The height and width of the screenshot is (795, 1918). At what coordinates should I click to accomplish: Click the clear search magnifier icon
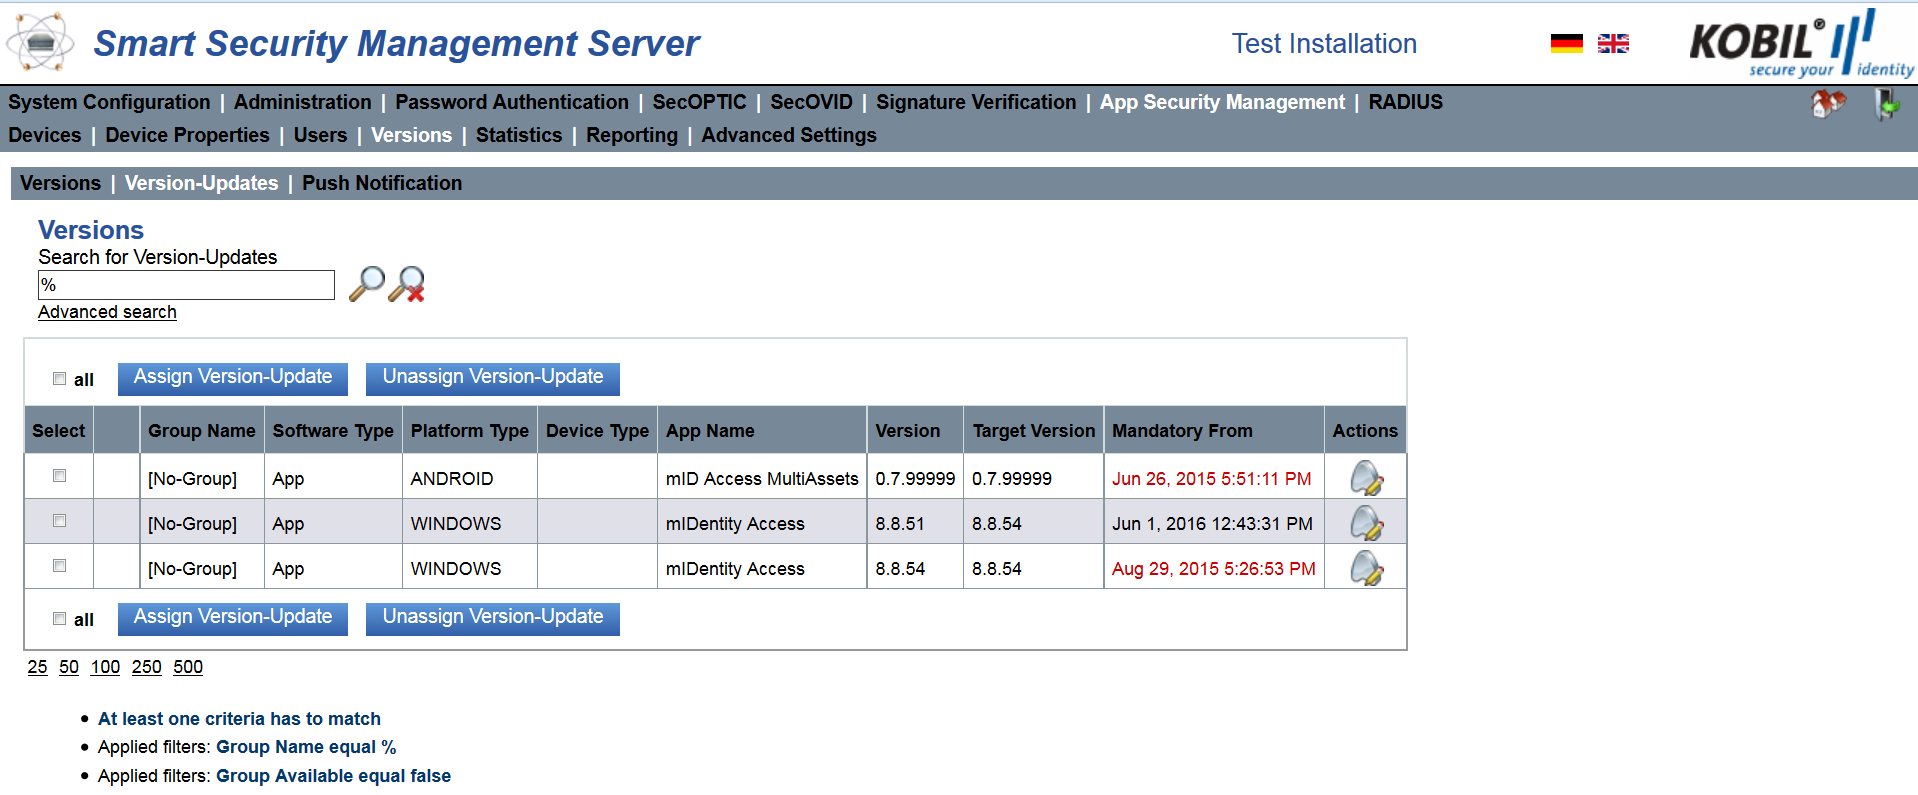point(407,284)
